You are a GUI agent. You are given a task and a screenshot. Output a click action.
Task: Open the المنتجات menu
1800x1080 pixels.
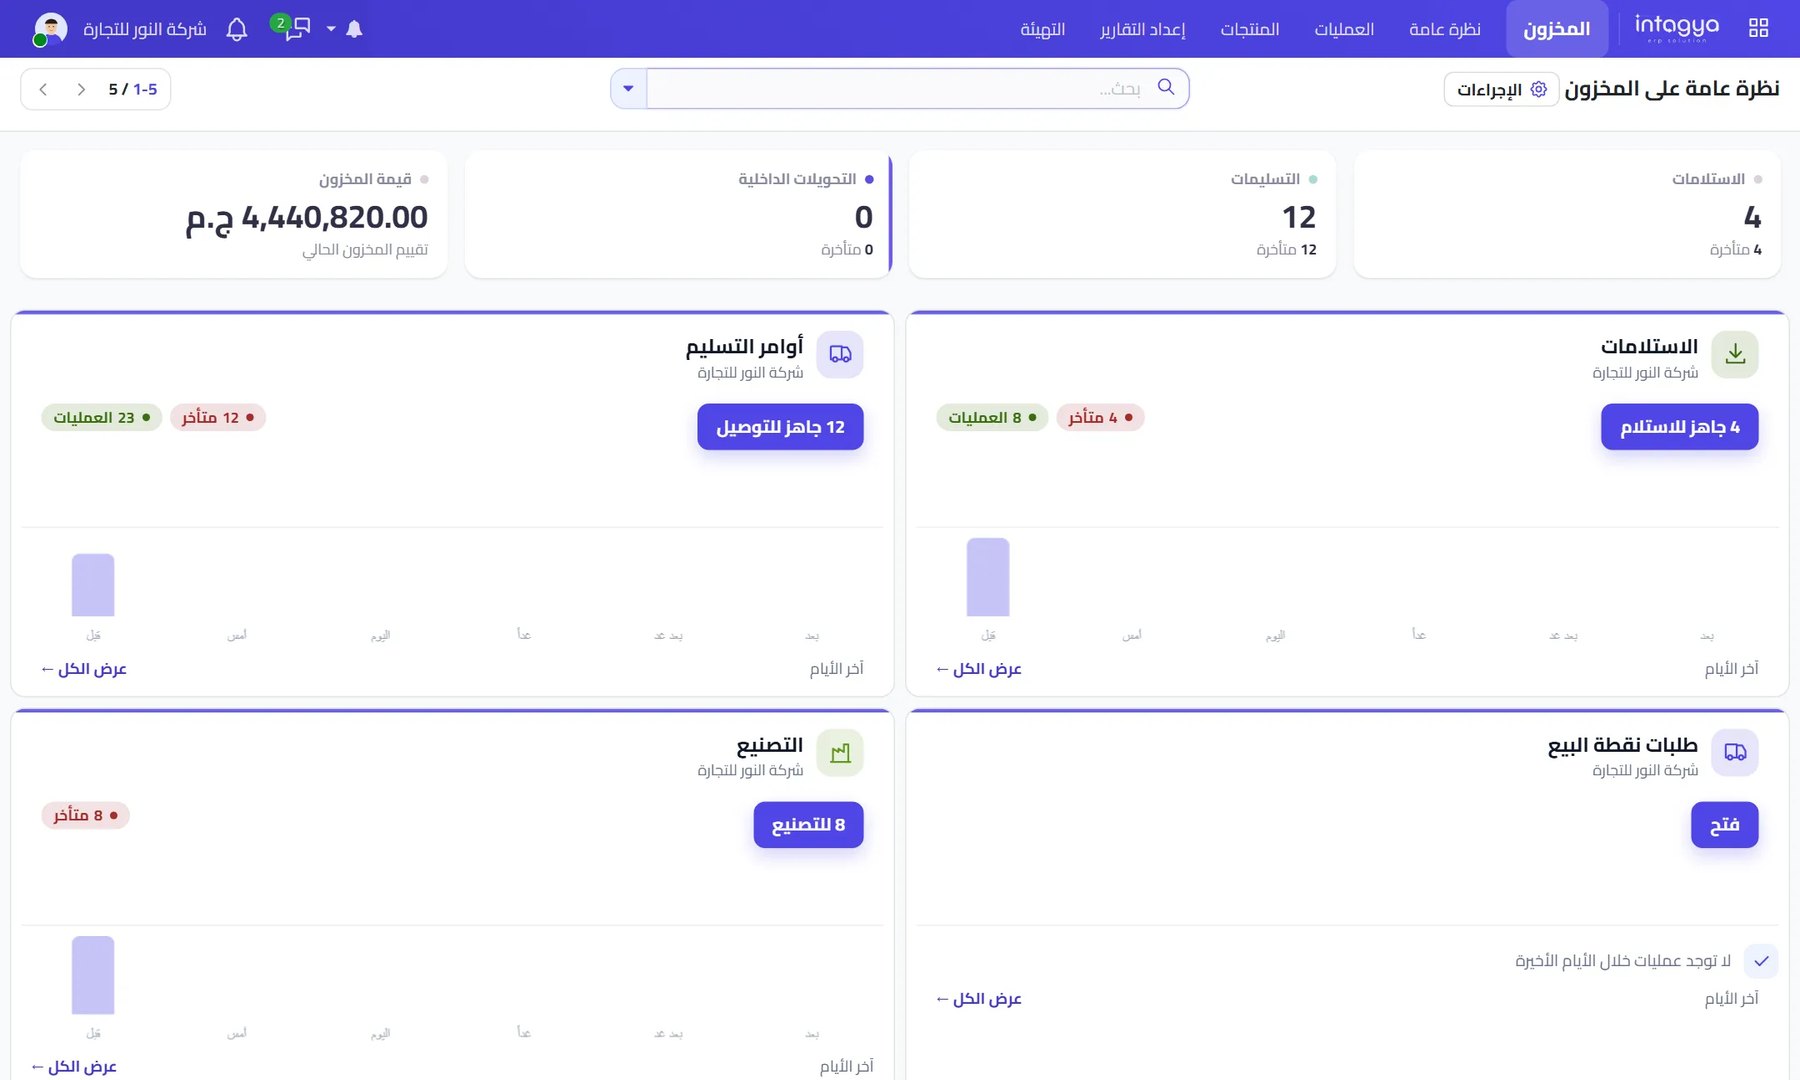click(1250, 29)
